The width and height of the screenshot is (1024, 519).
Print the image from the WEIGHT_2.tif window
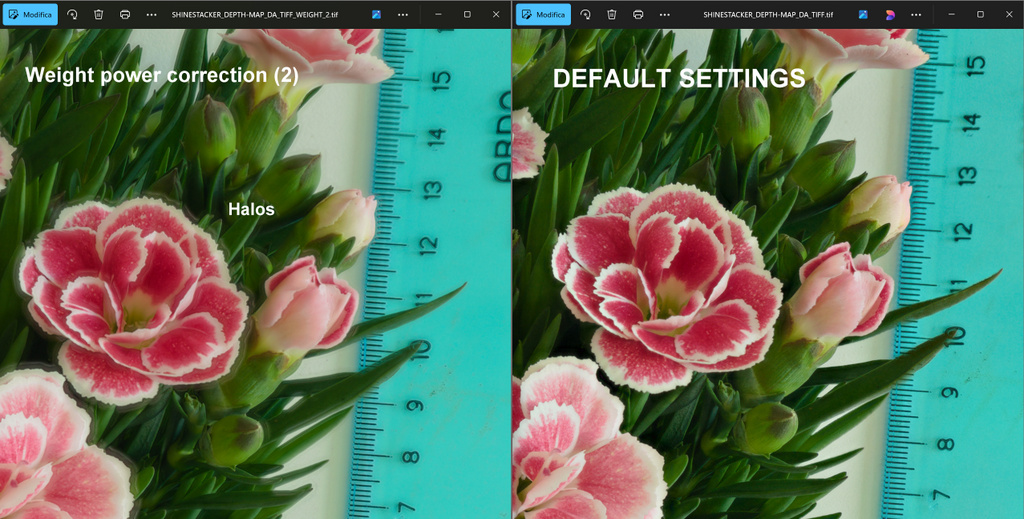tap(125, 14)
